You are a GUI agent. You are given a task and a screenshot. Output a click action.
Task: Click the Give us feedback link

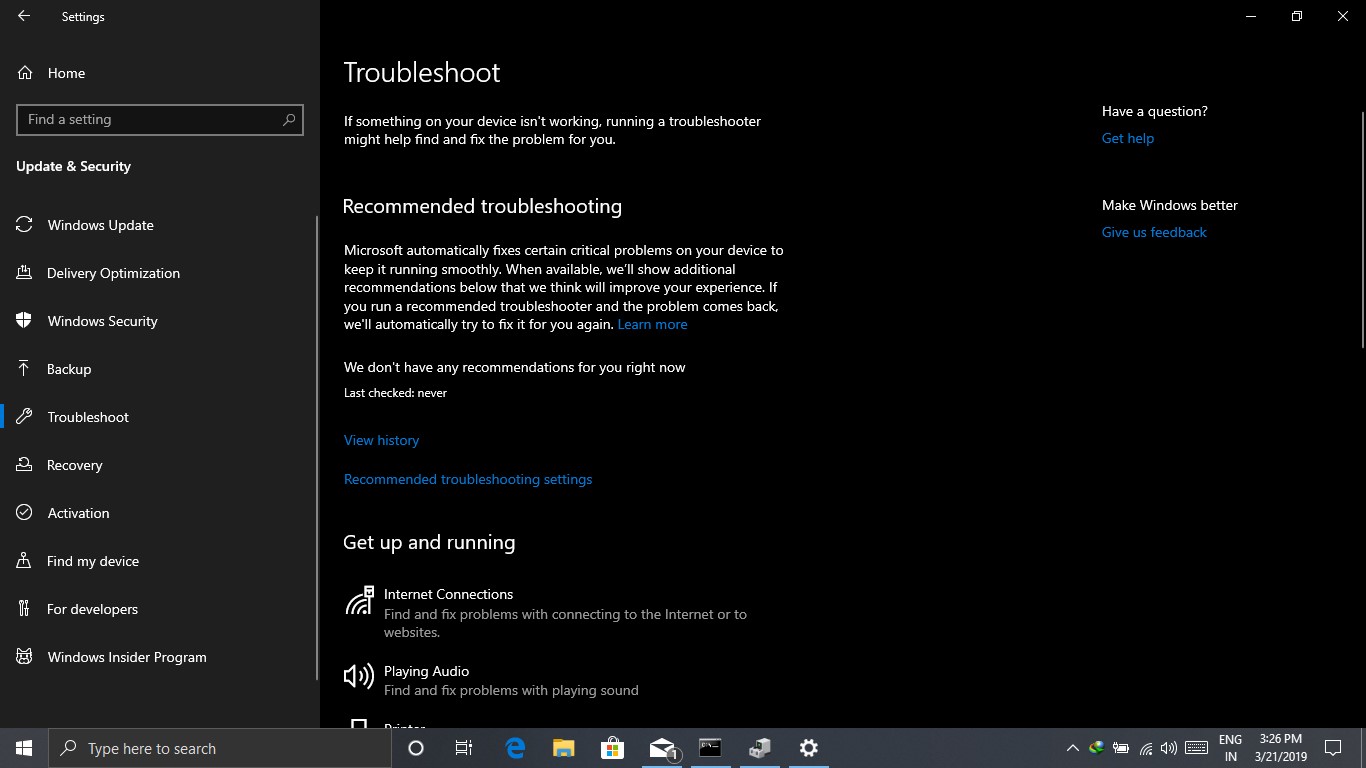tap(1154, 232)
